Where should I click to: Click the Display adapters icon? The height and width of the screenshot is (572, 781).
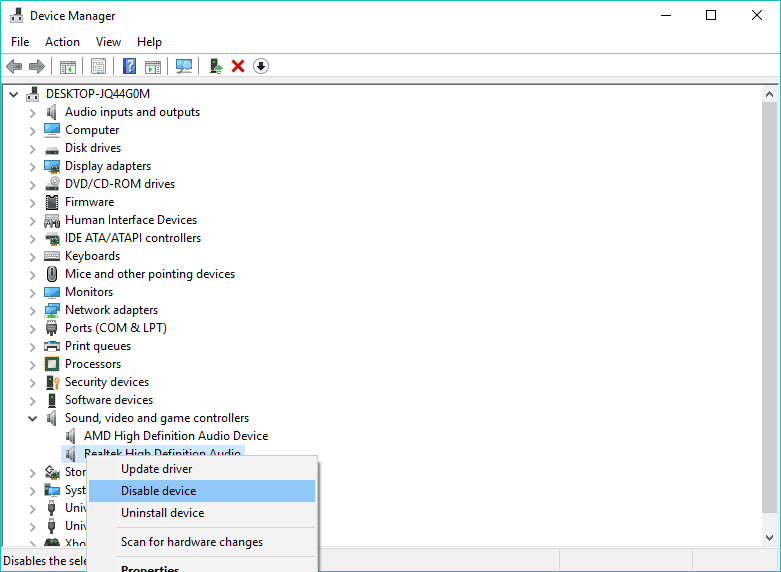pyautogui.click(x=52, y=166)
